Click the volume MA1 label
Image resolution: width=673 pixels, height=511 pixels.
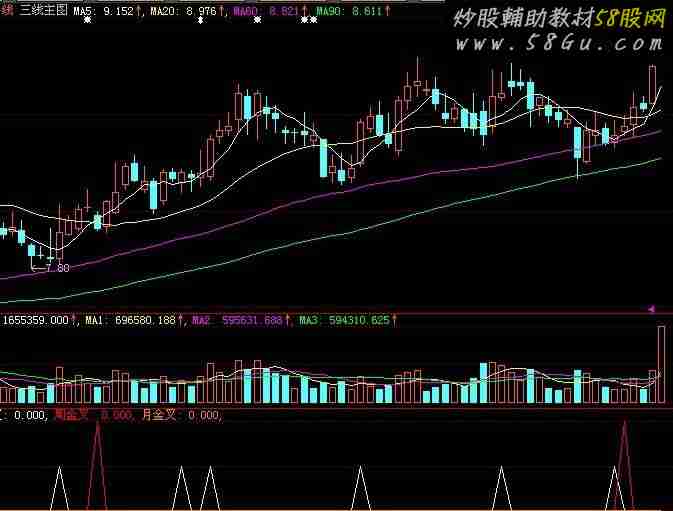(130, 320)
